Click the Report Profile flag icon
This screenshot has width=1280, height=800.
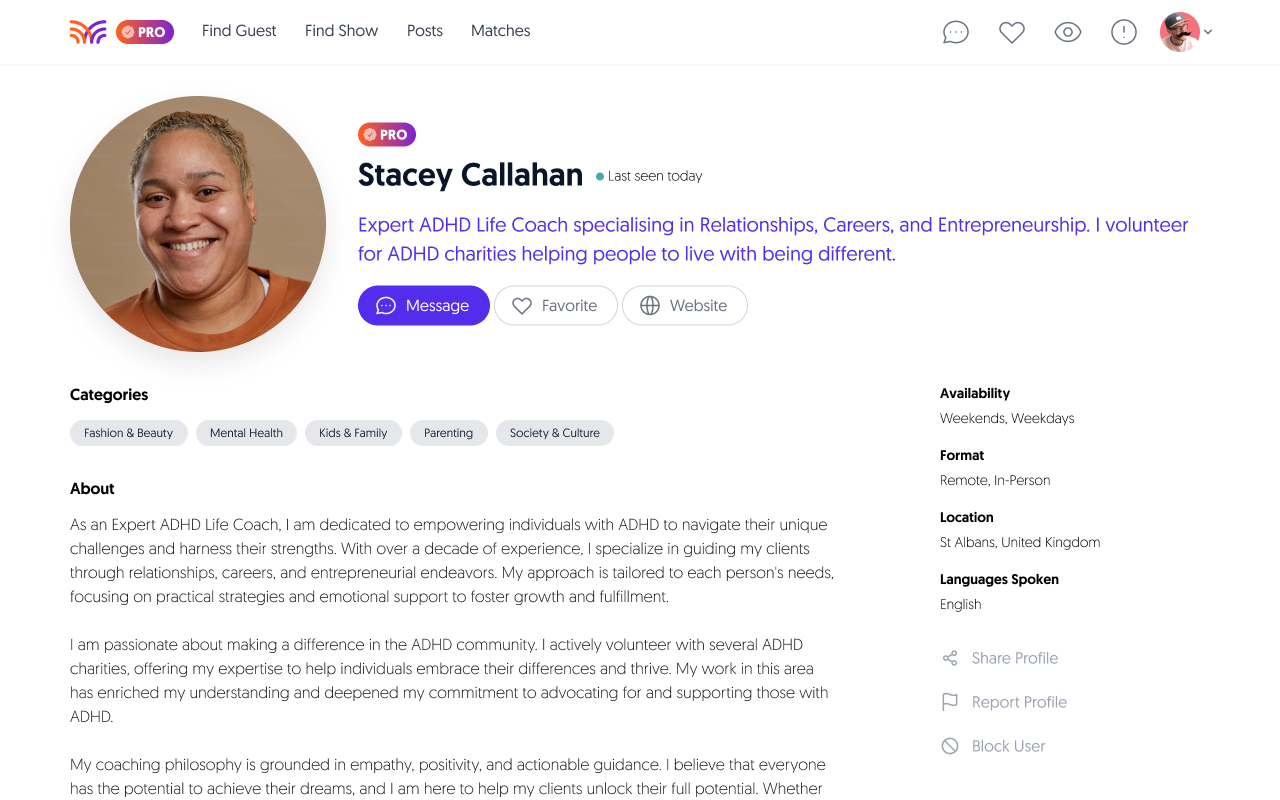coord(950,702)
